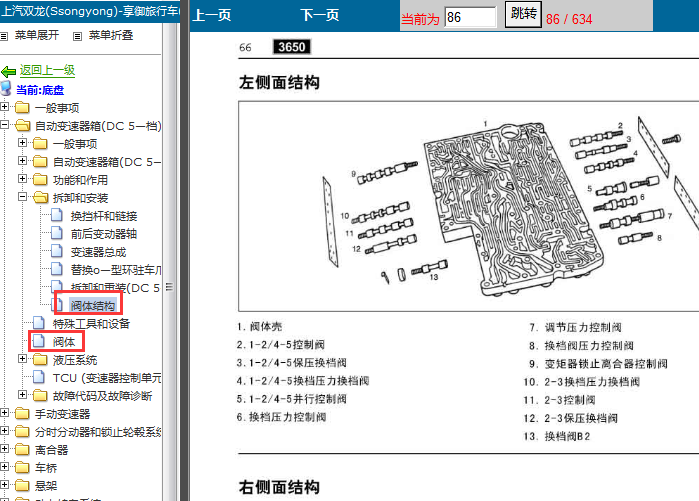Viewport: 699px width, 501px height.
Task: Click open folder icon beside 拆卸和安装
Action: pos(40,197)
